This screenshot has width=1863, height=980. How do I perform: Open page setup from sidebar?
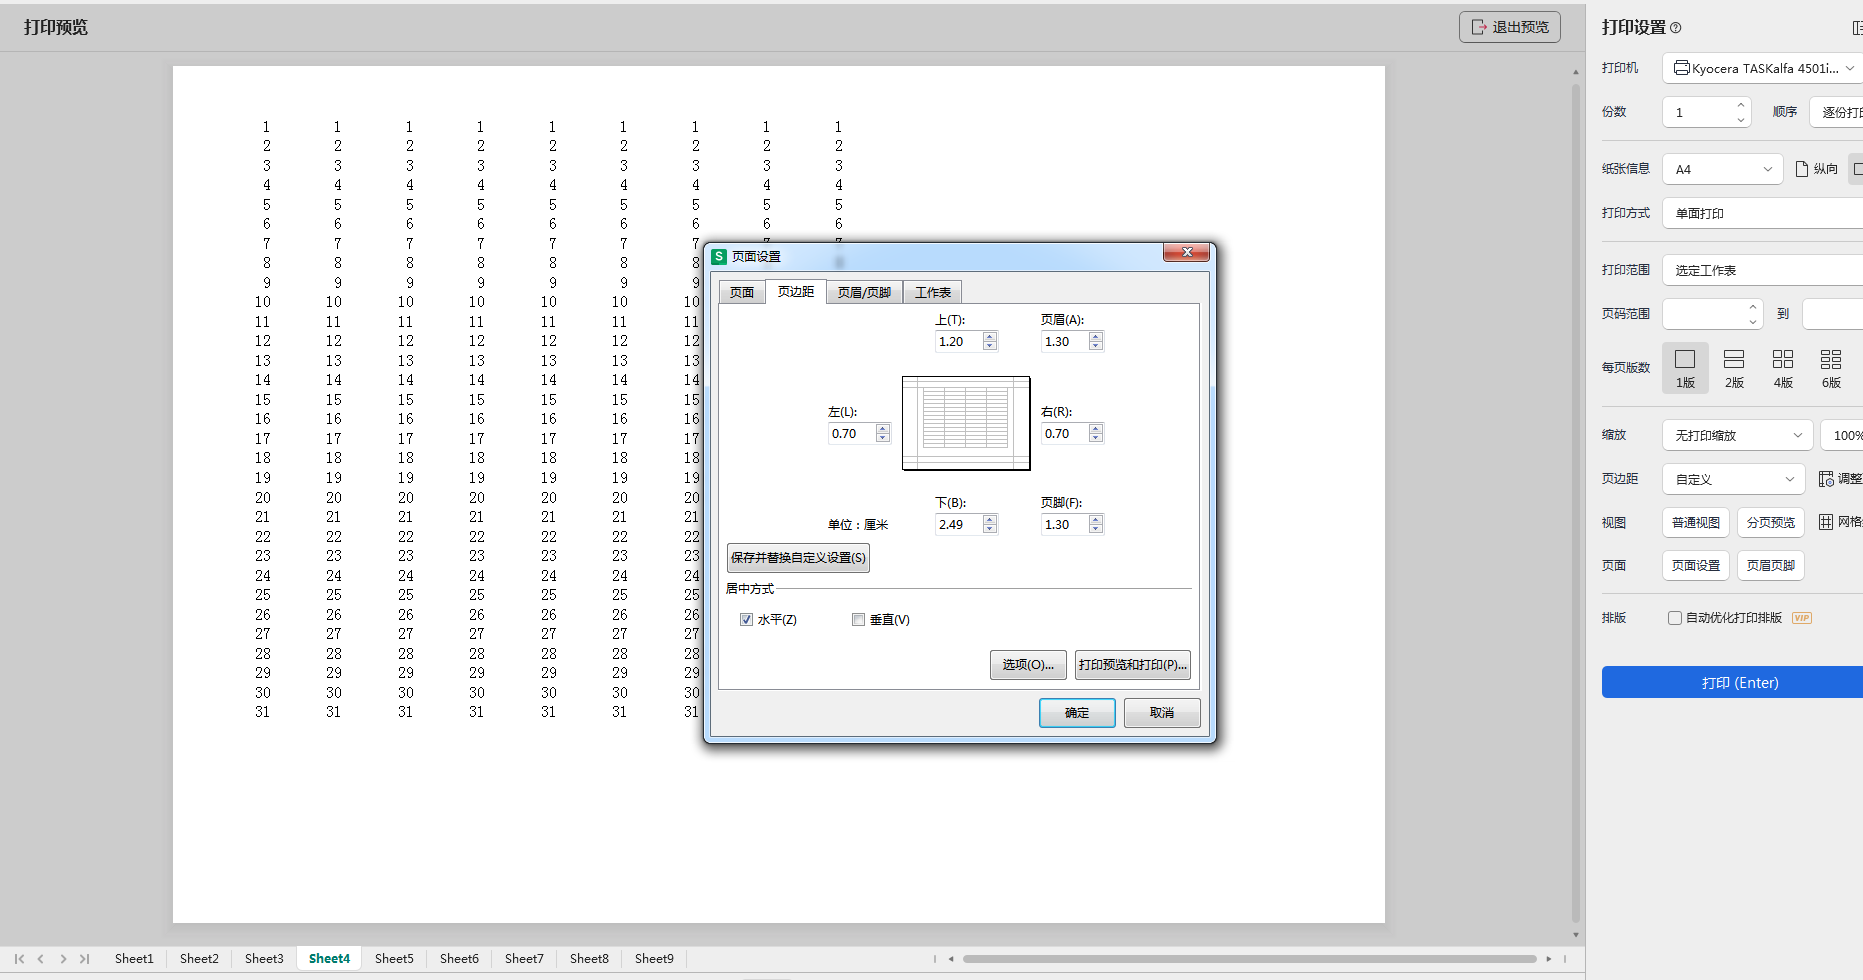point(1696,565)
